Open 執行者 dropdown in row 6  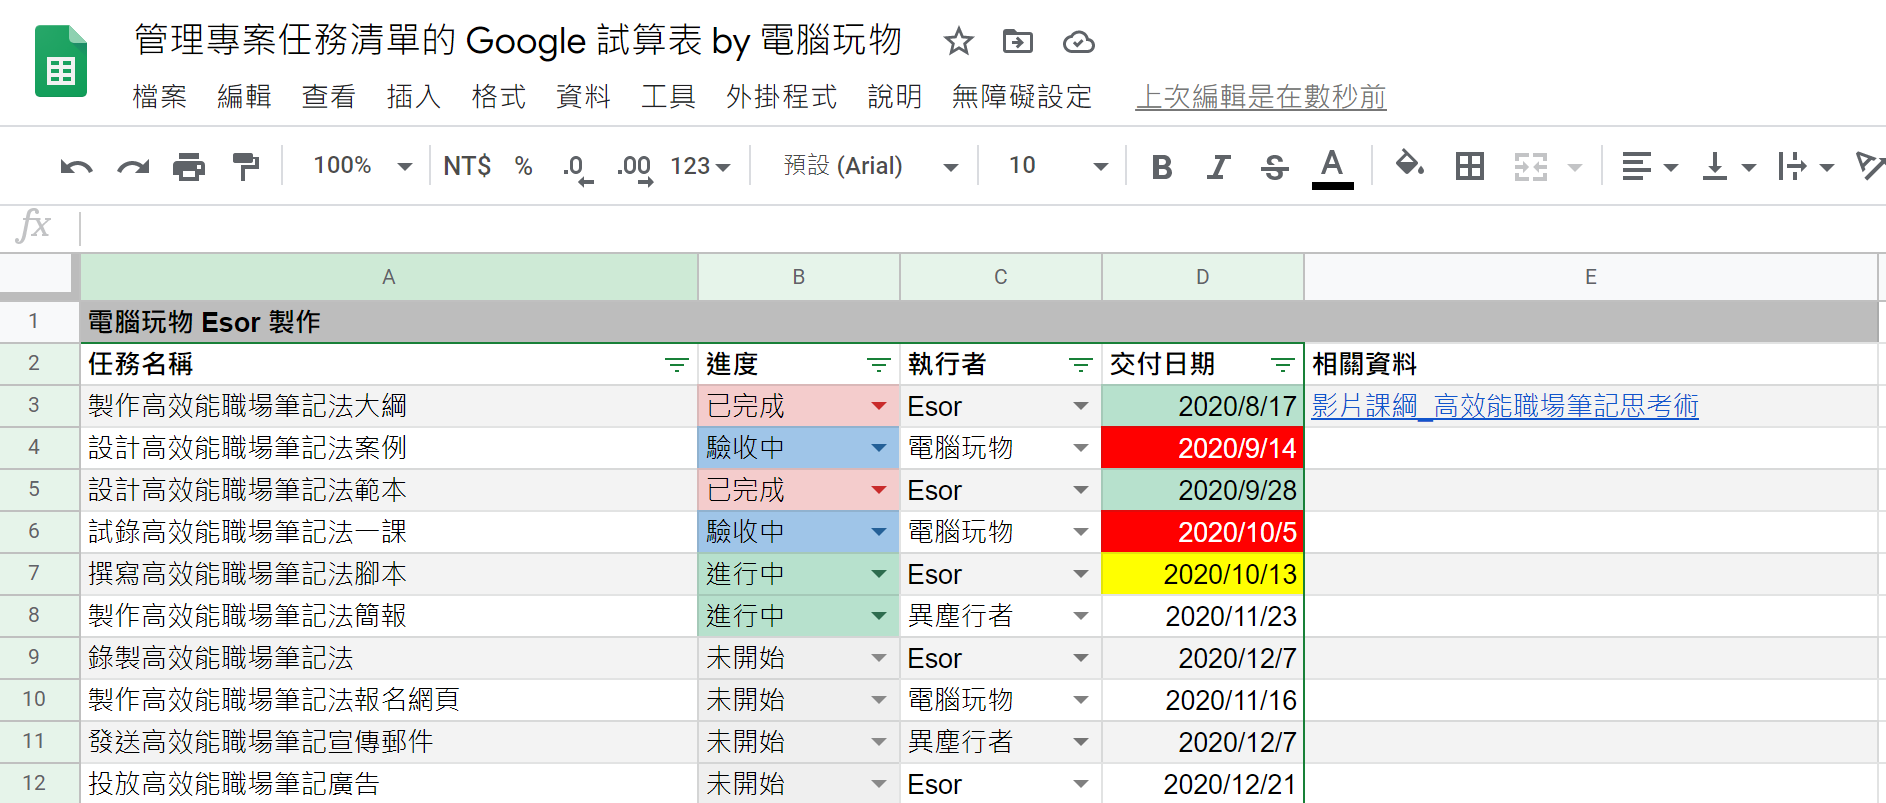(x=1081, y=532)
